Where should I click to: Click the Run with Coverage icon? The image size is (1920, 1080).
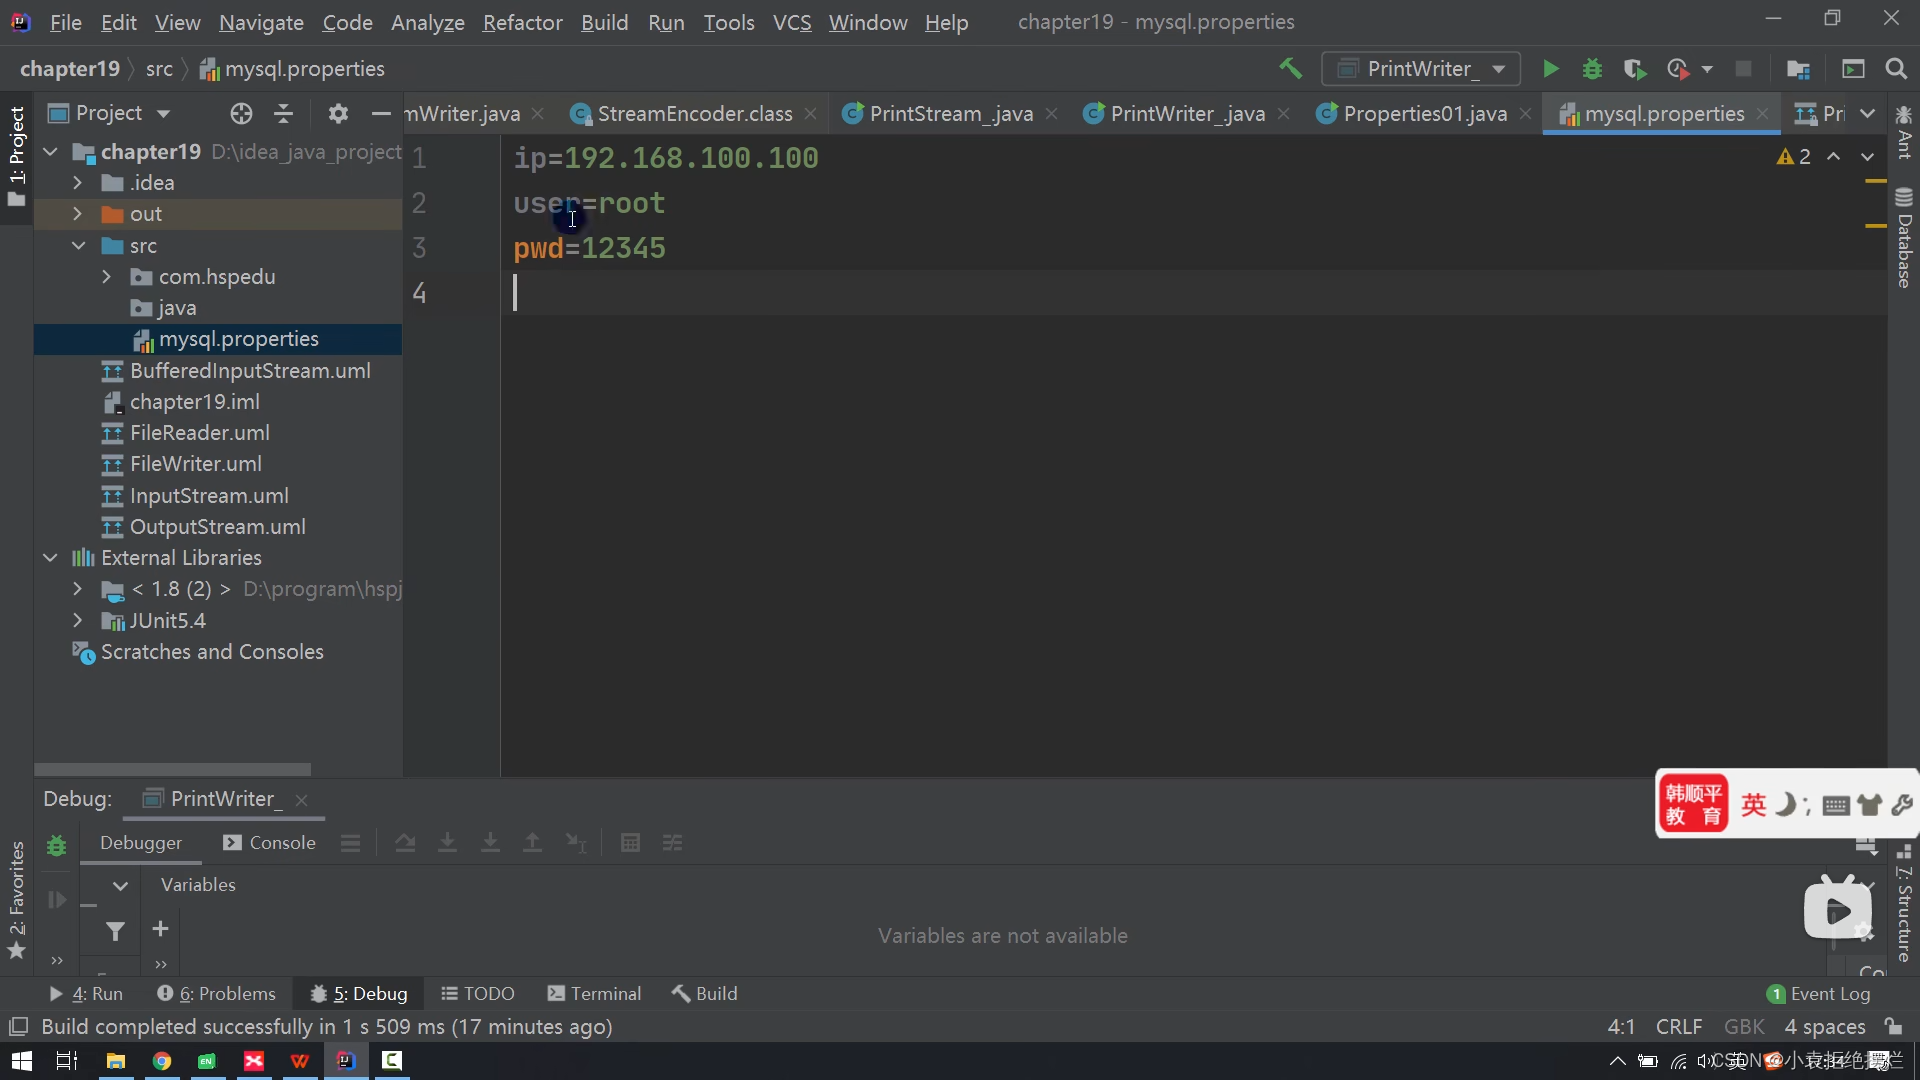click(x=1634, y=69)
